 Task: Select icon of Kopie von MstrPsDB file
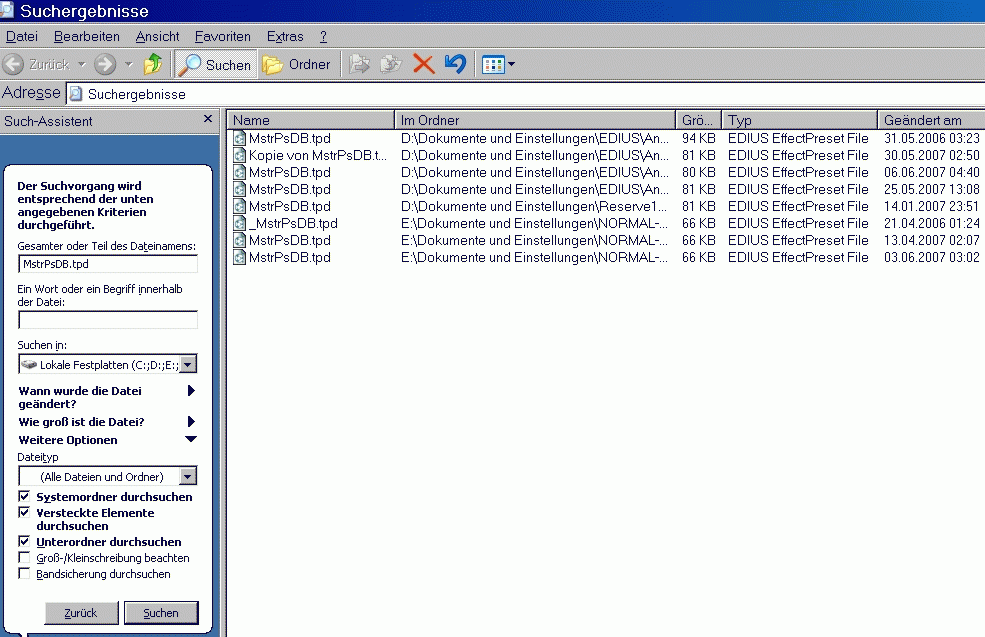pos(239,155)
